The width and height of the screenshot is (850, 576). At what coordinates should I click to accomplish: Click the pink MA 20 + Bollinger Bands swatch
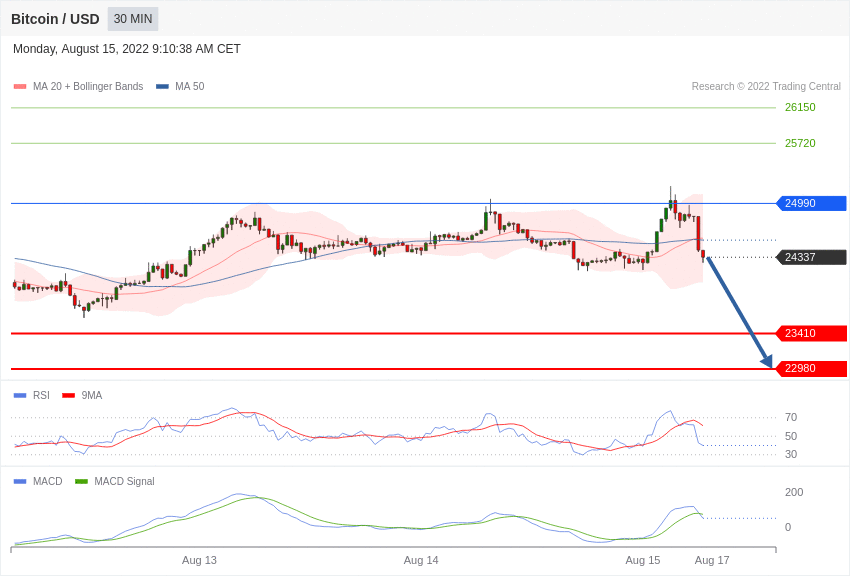tap(20, 86)
